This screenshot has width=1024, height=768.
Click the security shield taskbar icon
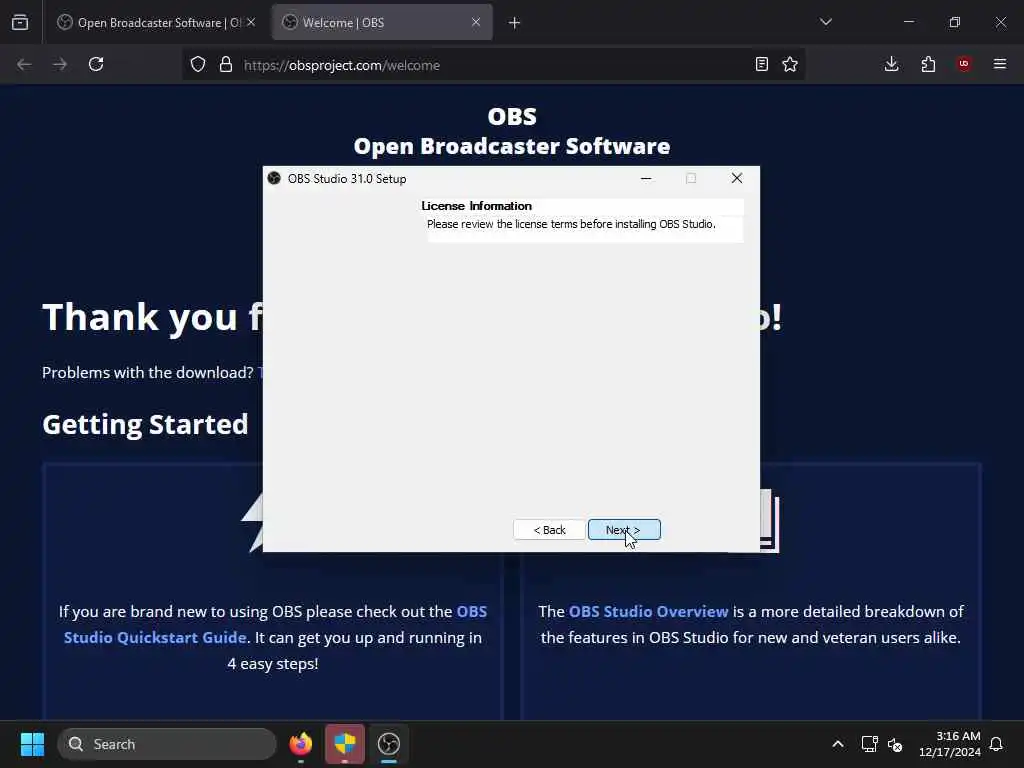click(x=345, y=744)
